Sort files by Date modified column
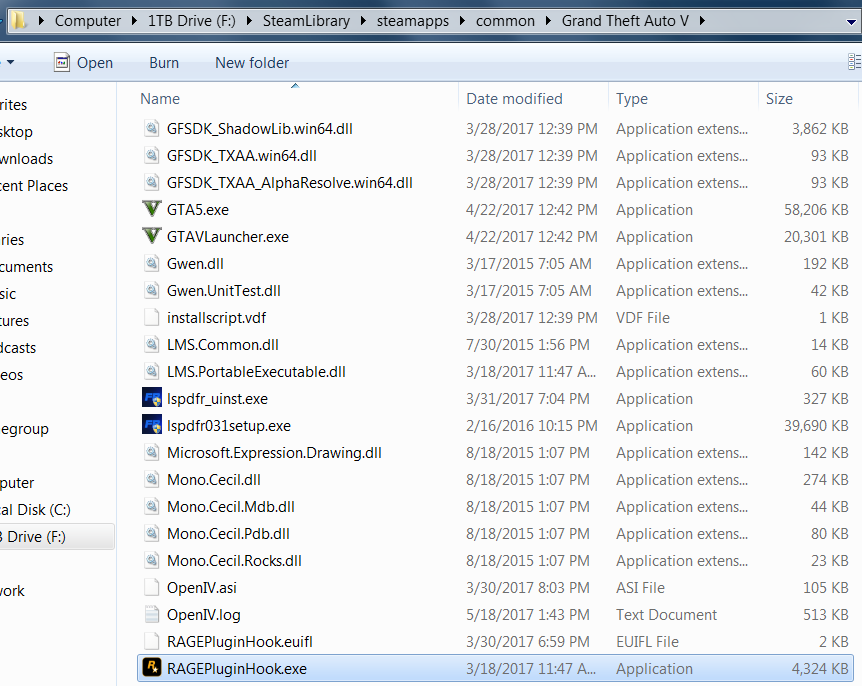The image size is (862, 686). pyautogui.click(x=514, y=99)
